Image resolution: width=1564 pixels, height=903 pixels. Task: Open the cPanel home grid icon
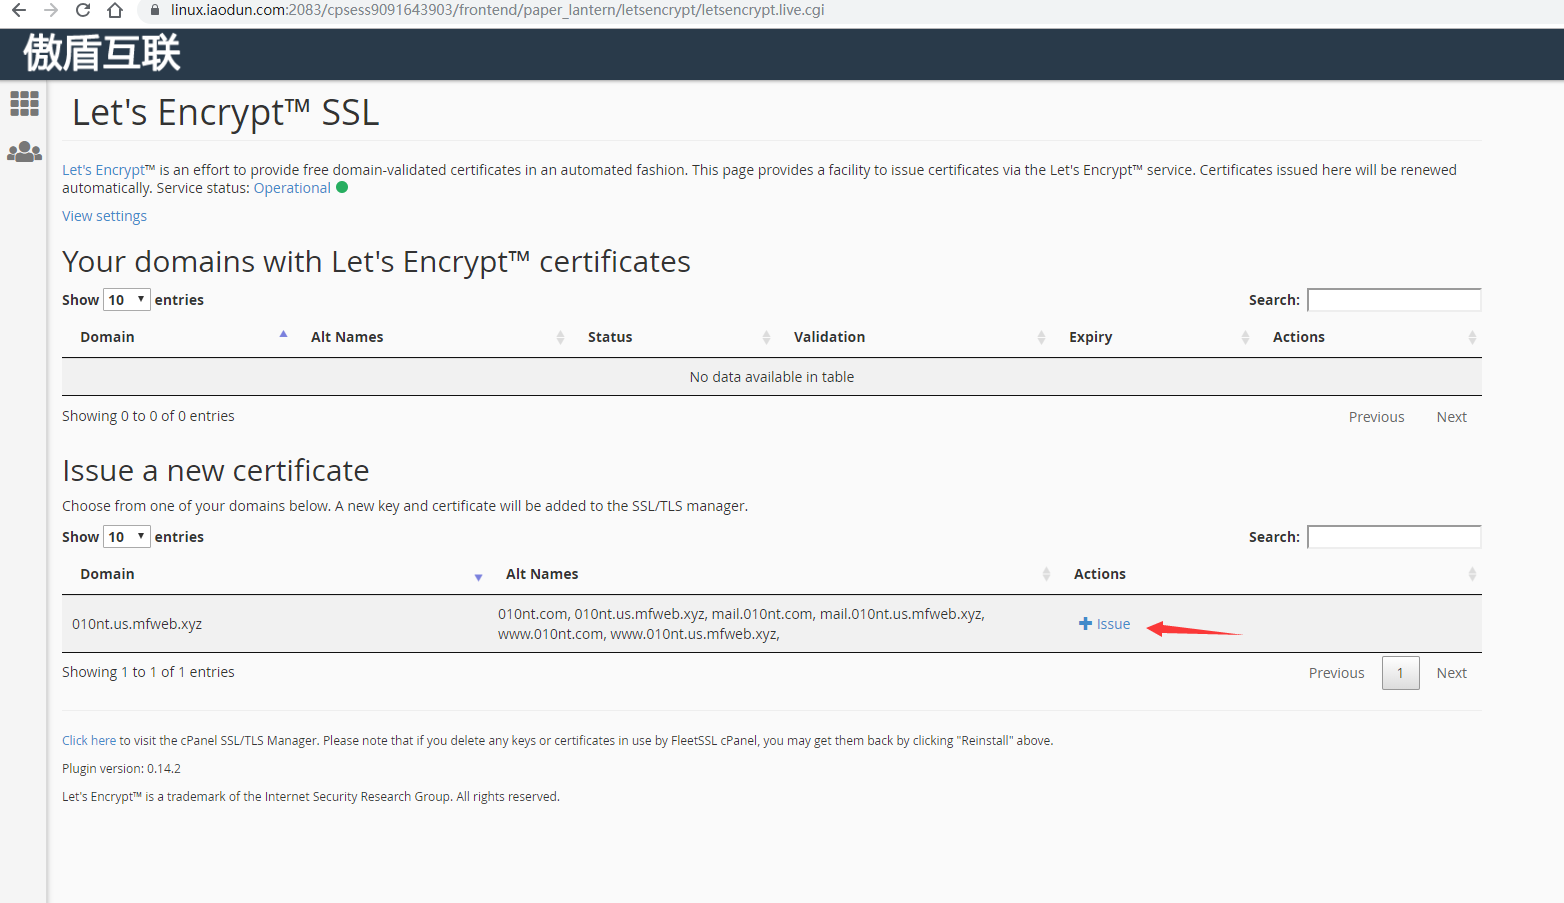point(24,104)
